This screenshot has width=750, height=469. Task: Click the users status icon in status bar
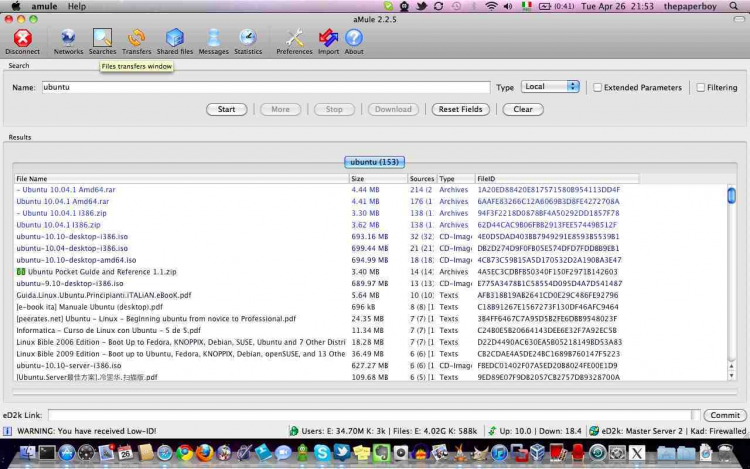tap(294, 431)
